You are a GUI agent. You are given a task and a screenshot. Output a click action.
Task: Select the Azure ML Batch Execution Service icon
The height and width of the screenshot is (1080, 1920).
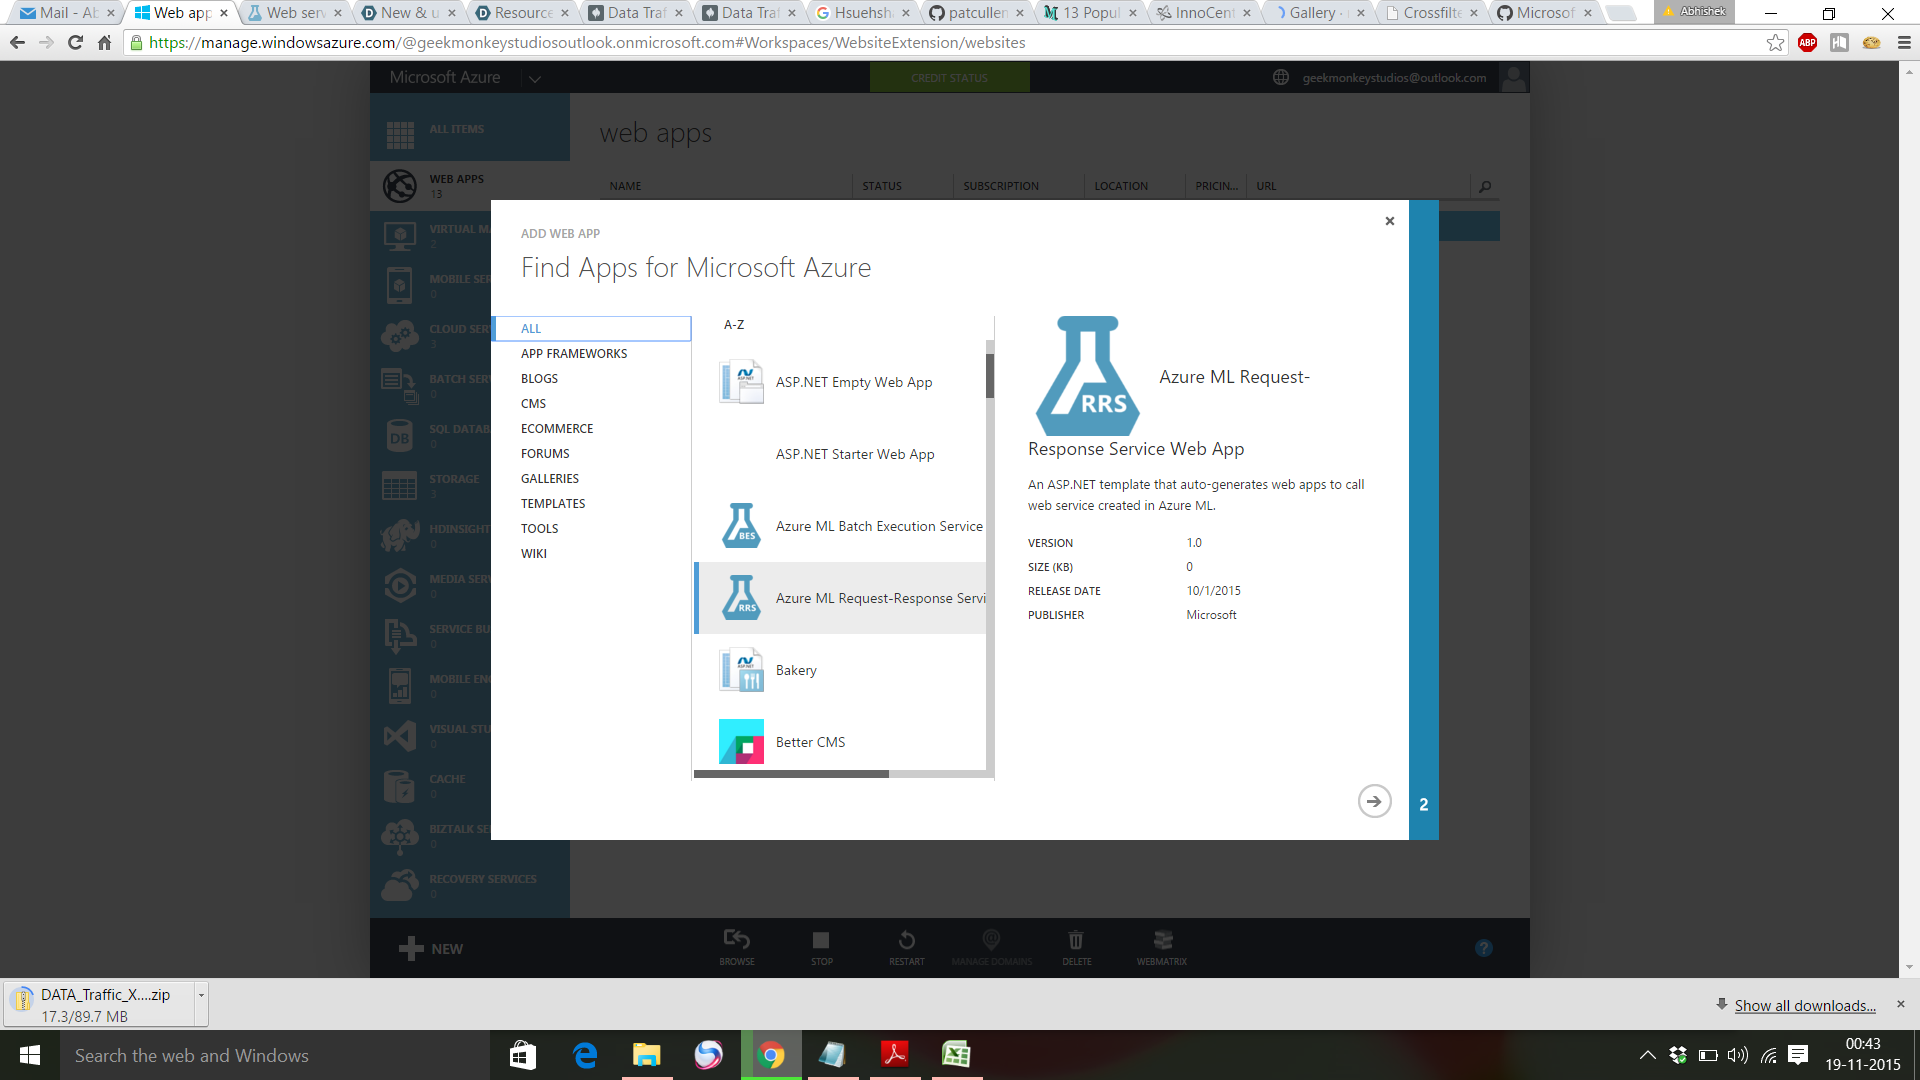tap(741, 526)
